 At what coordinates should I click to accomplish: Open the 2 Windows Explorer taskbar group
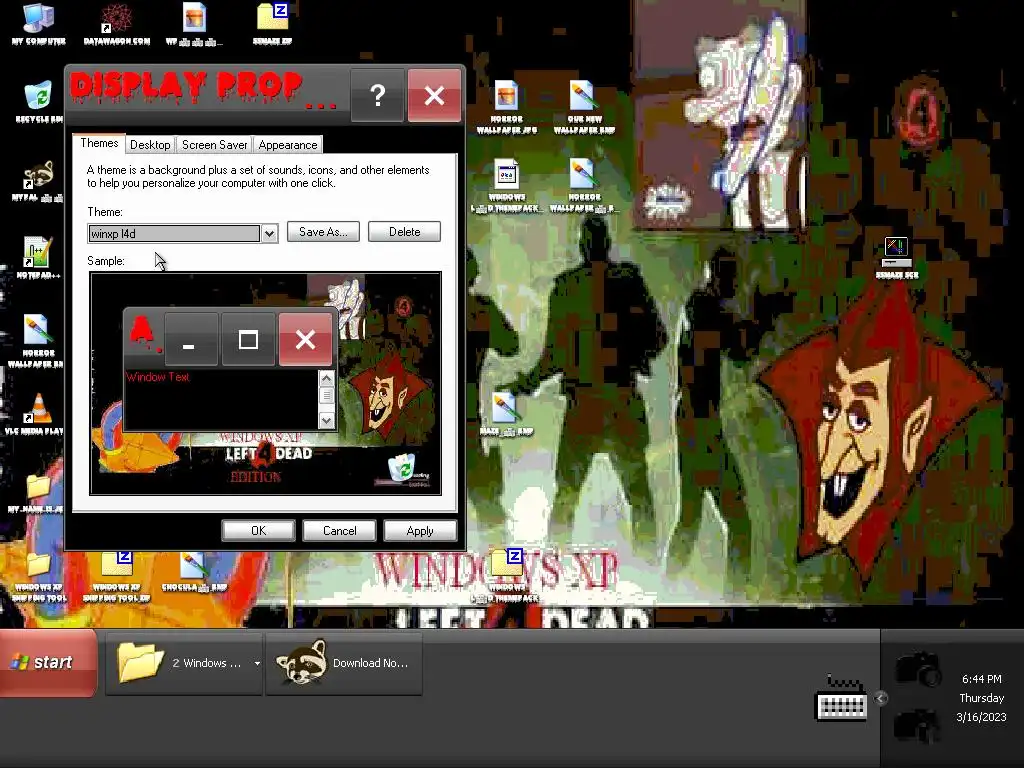click(x=184, y=663)
